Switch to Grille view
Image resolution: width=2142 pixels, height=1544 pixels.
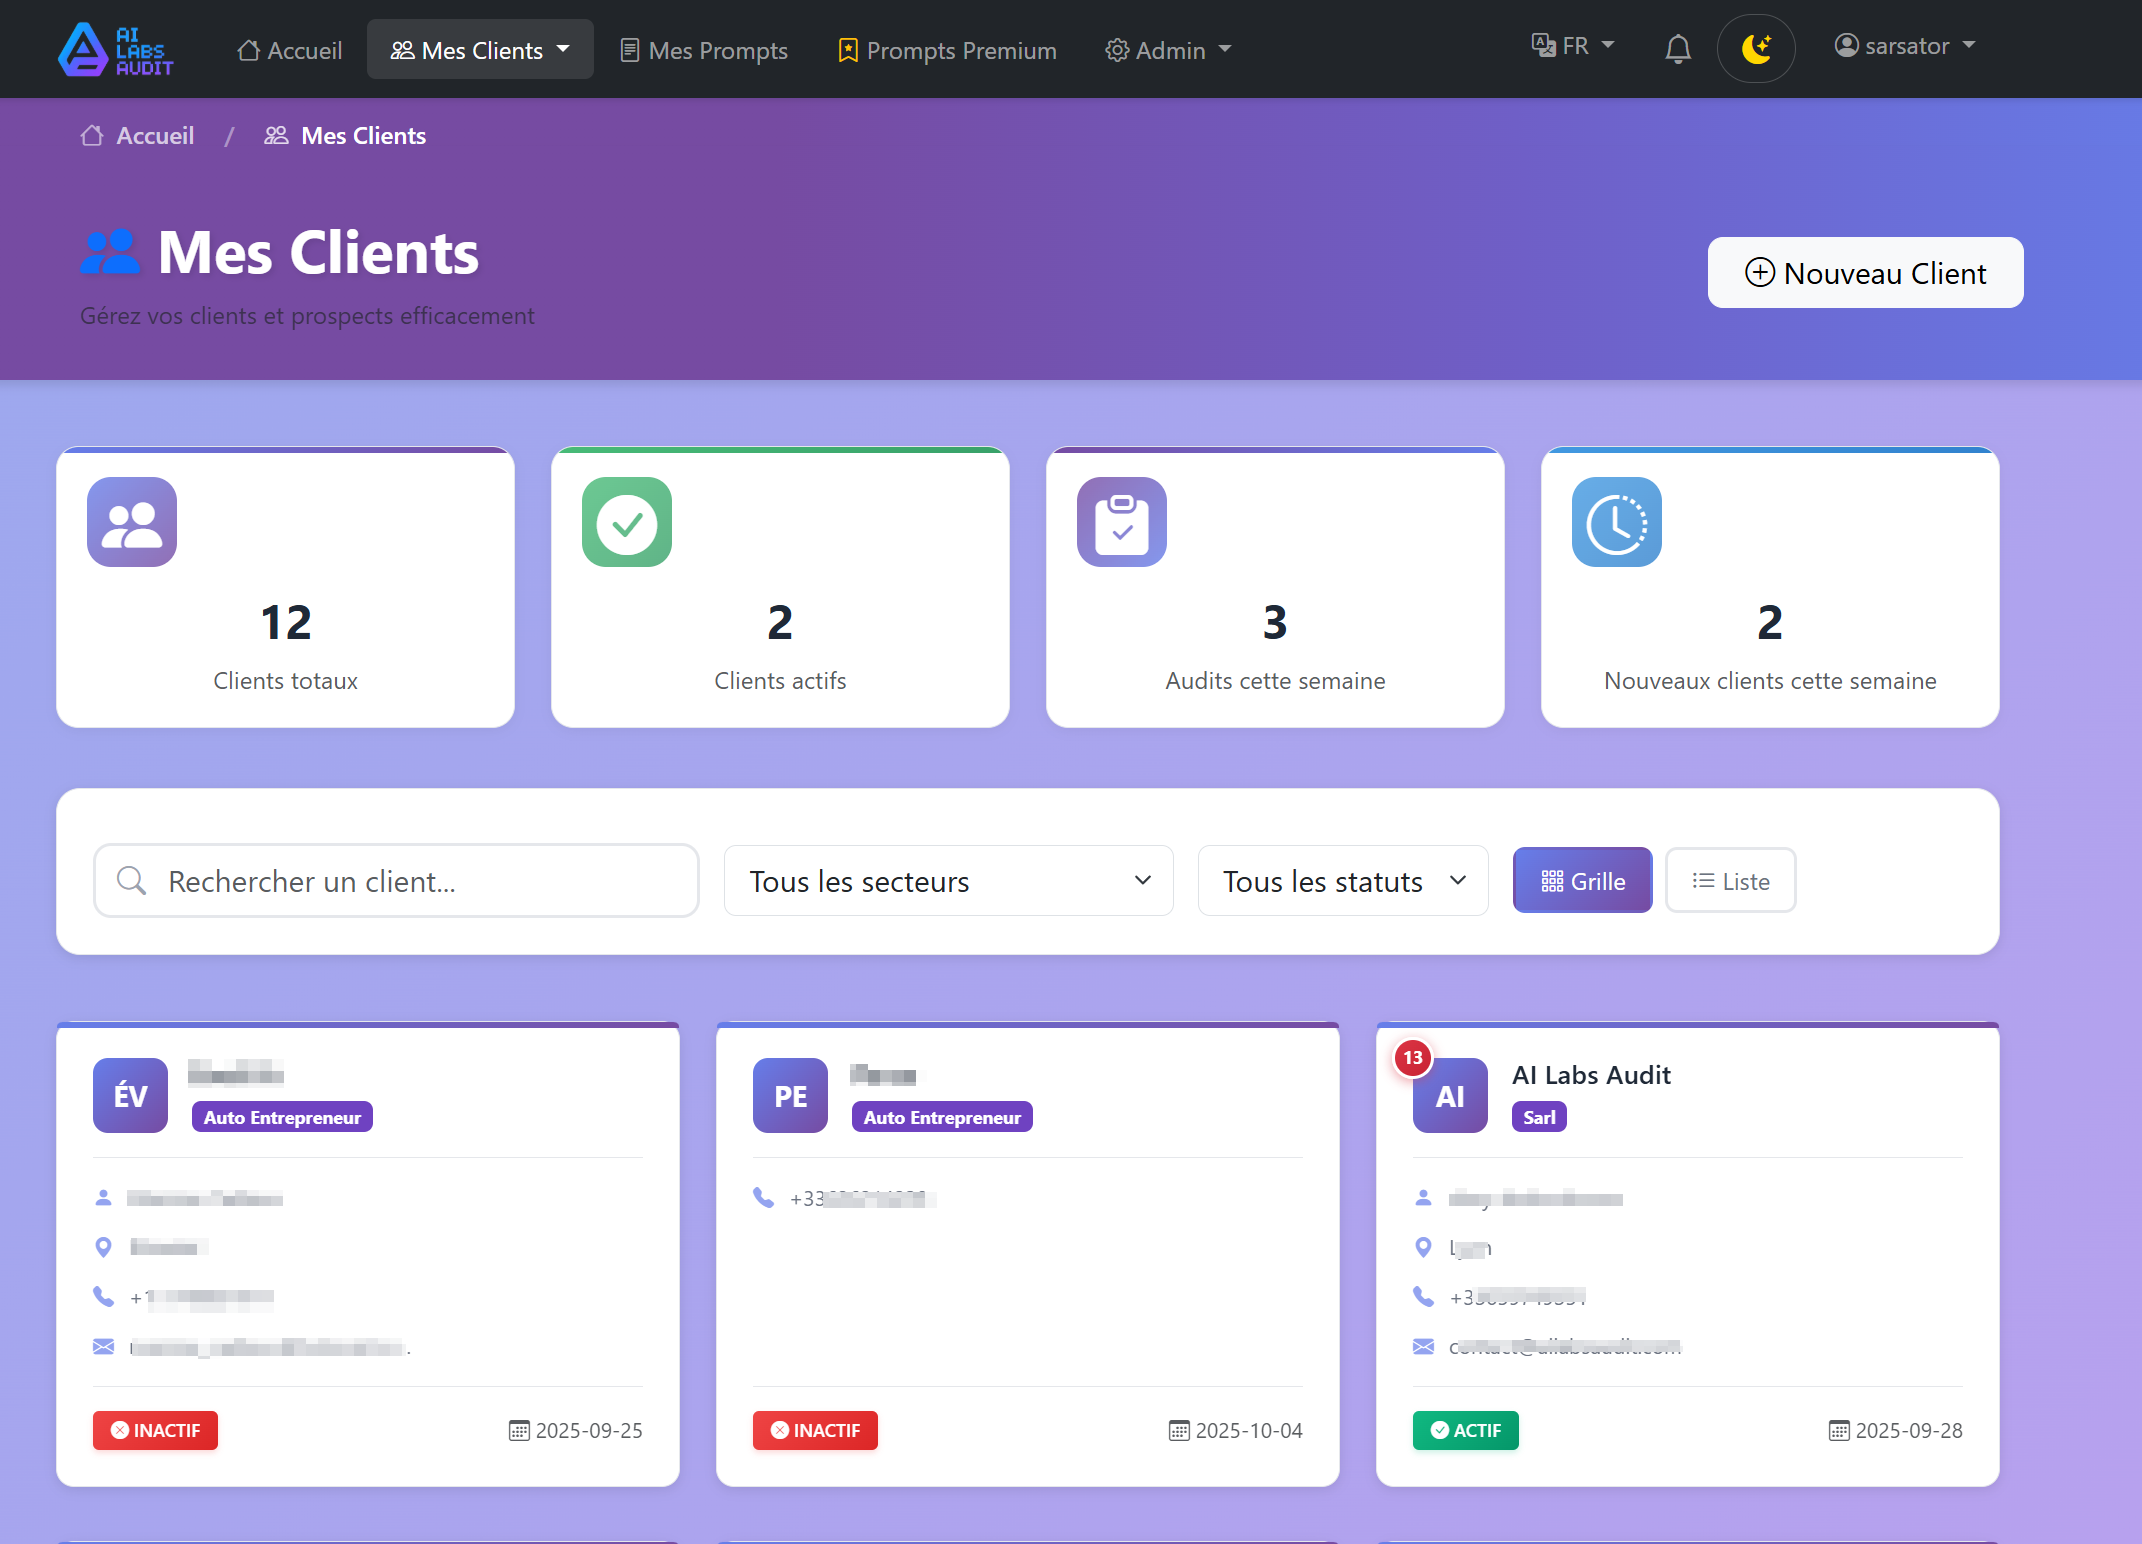coord(1582,881)
